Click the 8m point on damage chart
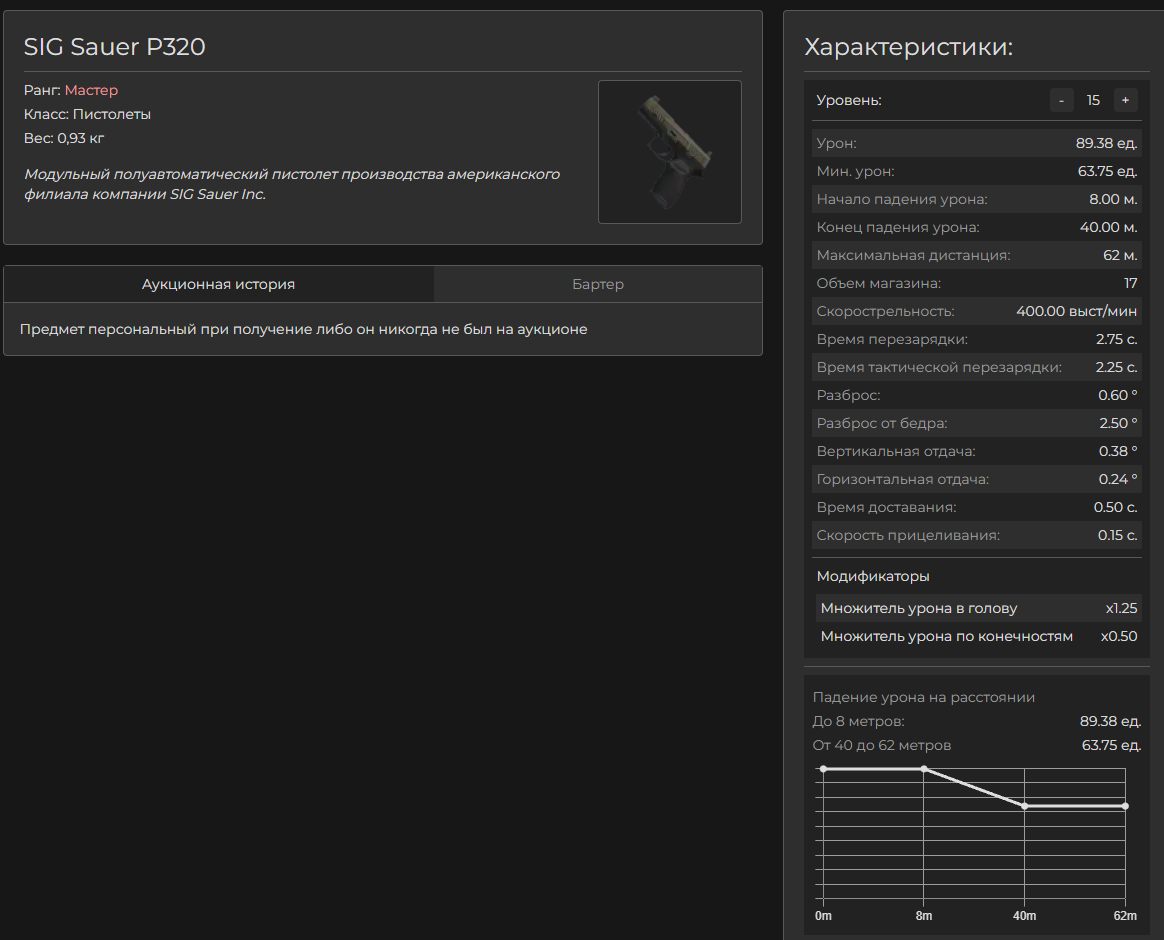The width and height of the screenshot is (1164, 940). (923, 769)
